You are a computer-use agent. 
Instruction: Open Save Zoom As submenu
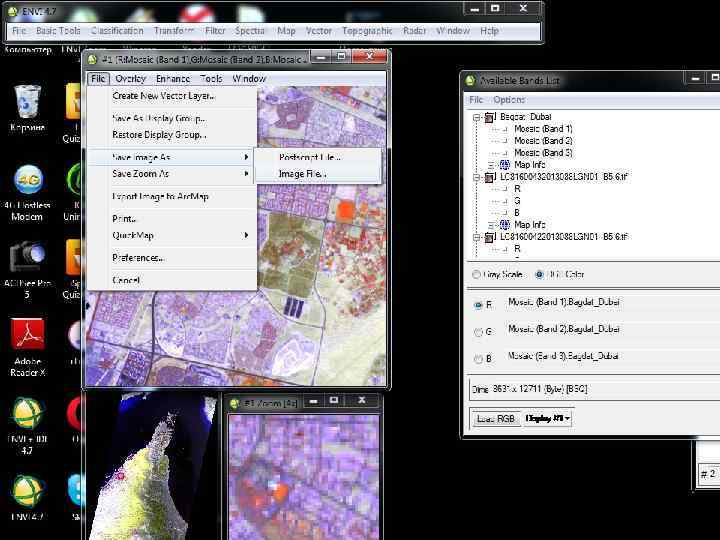pos(170,174)
